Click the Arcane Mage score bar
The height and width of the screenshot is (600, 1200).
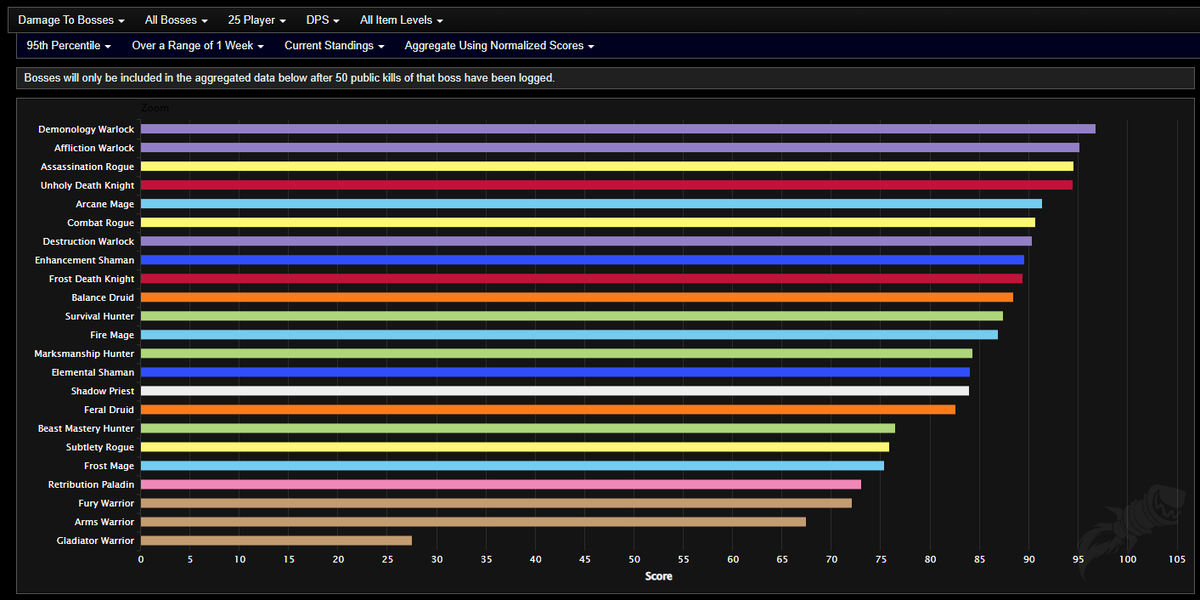pyautogui.click(x=590, y=203)
